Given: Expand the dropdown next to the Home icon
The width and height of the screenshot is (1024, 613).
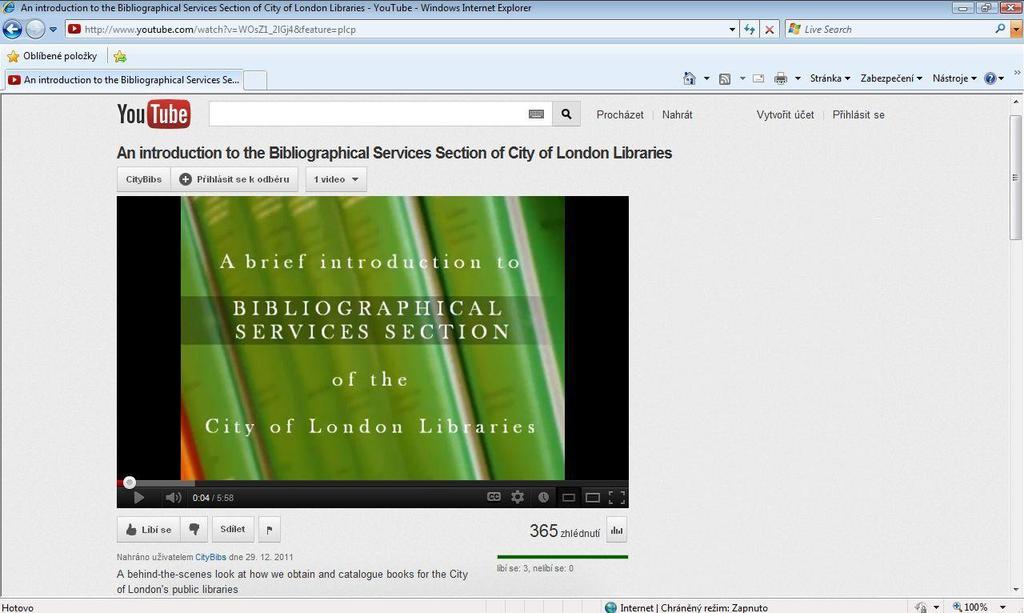Looking at the screenshot, I should pyautogui.click(x=706, y=78).
